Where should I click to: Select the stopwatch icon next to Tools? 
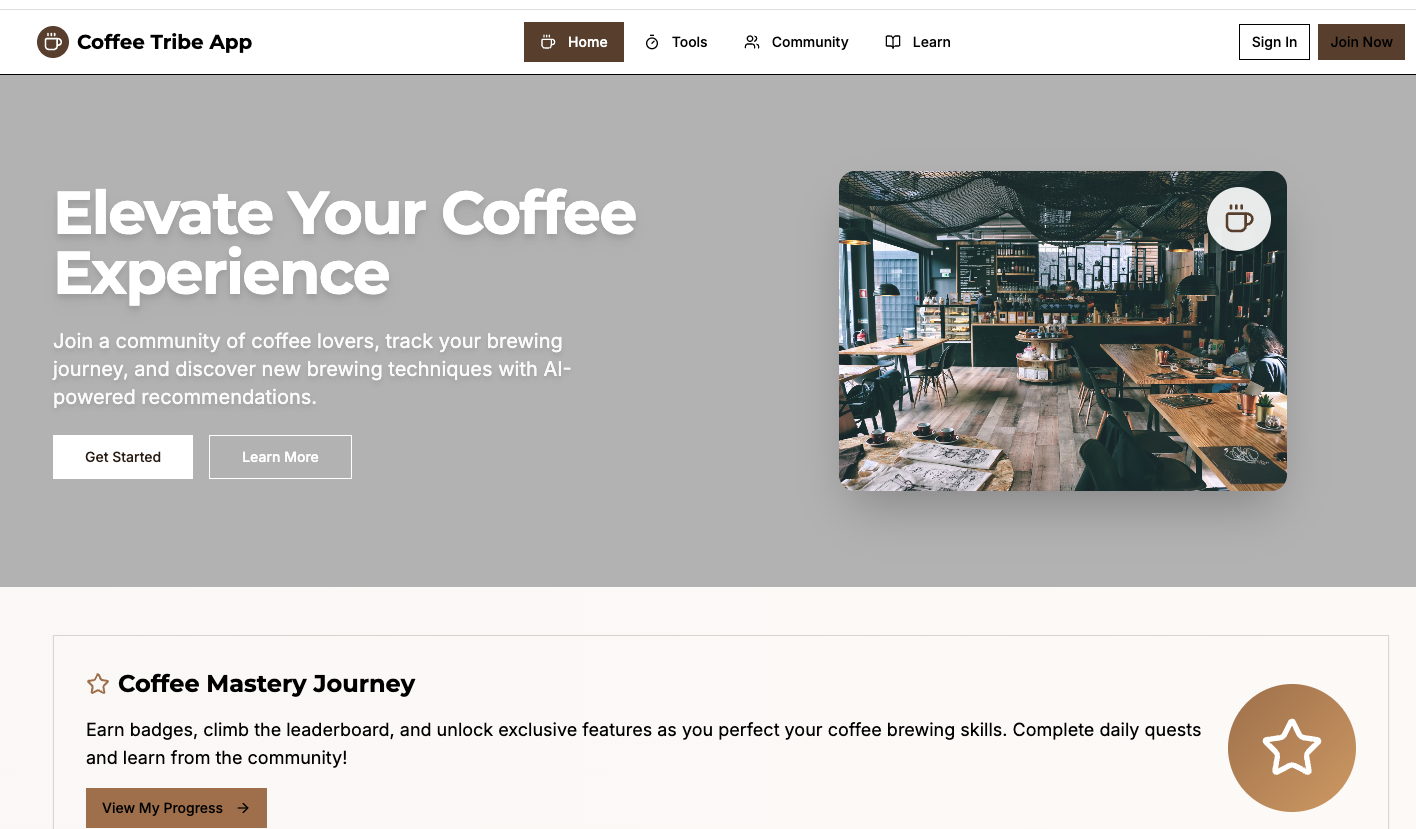(x=651, y=42)
